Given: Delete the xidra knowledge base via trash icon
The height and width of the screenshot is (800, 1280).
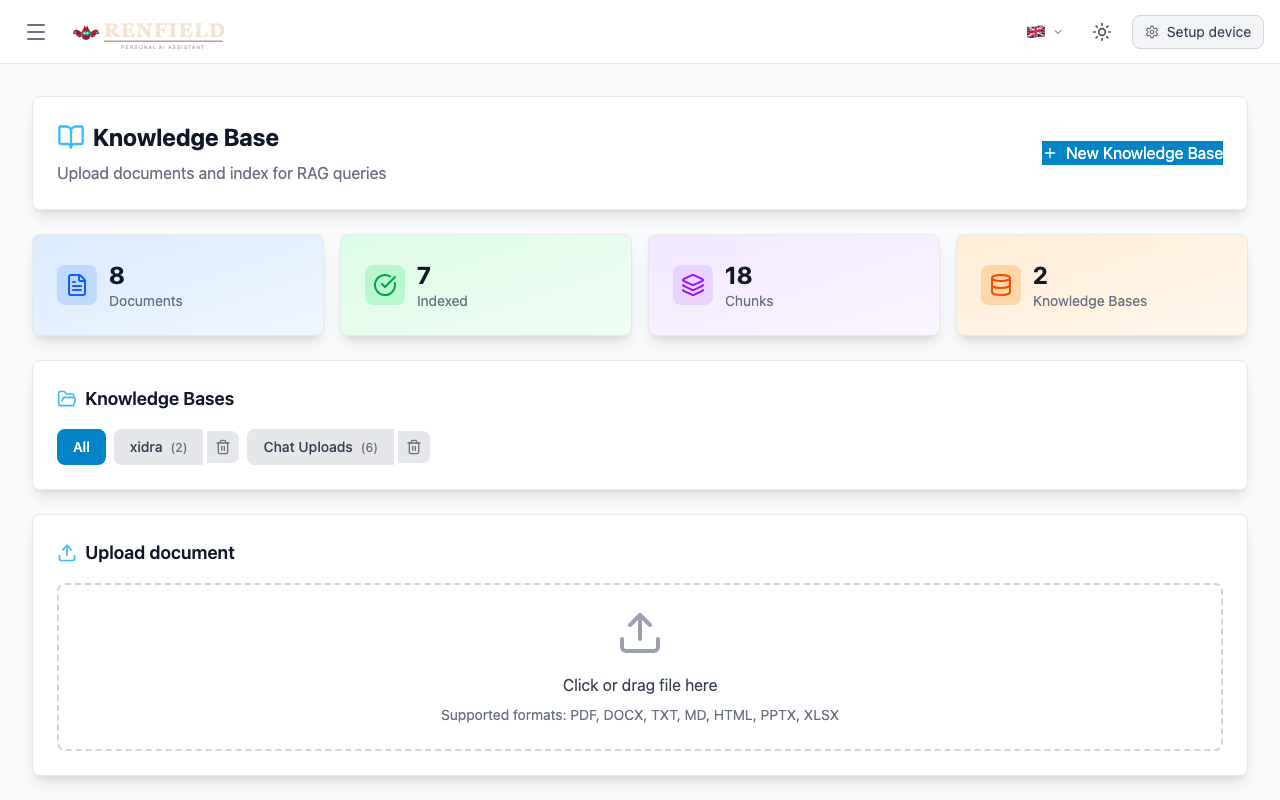Looking at the screenshot, I should (x=223, y=447).
